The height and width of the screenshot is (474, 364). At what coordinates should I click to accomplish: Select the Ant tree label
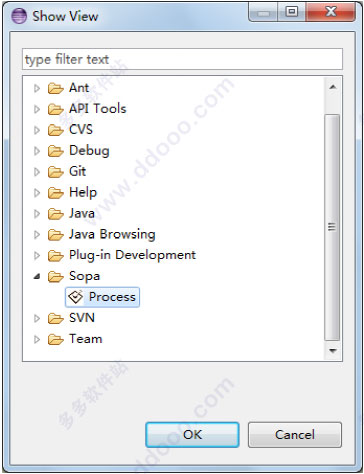[x=79, y=88]
